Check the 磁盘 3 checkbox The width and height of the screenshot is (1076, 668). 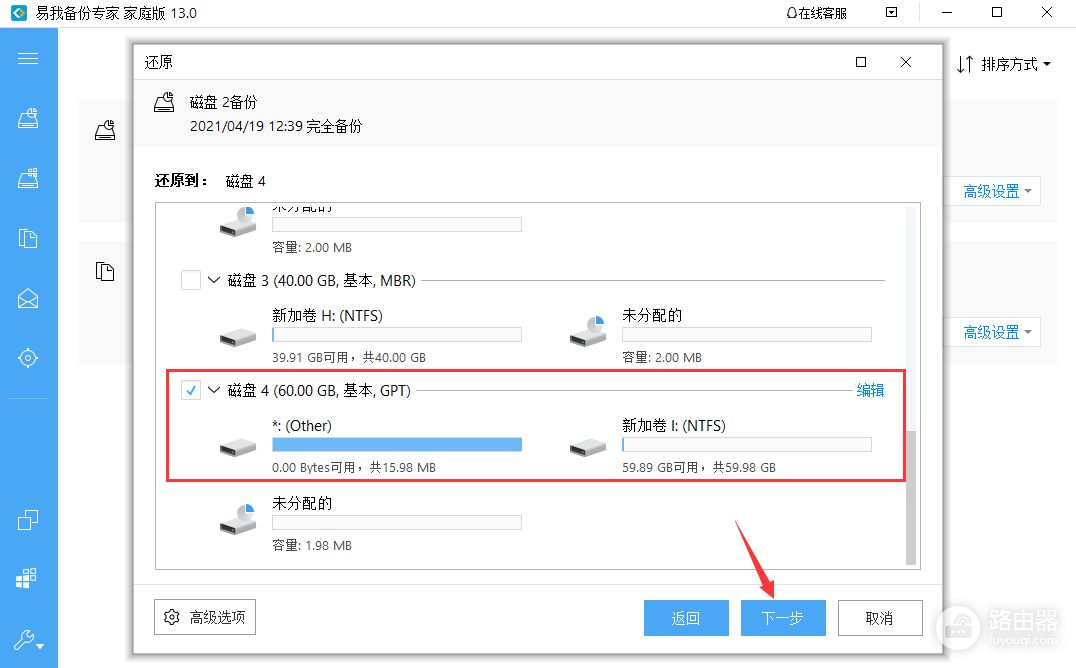(x=191, y=281)
